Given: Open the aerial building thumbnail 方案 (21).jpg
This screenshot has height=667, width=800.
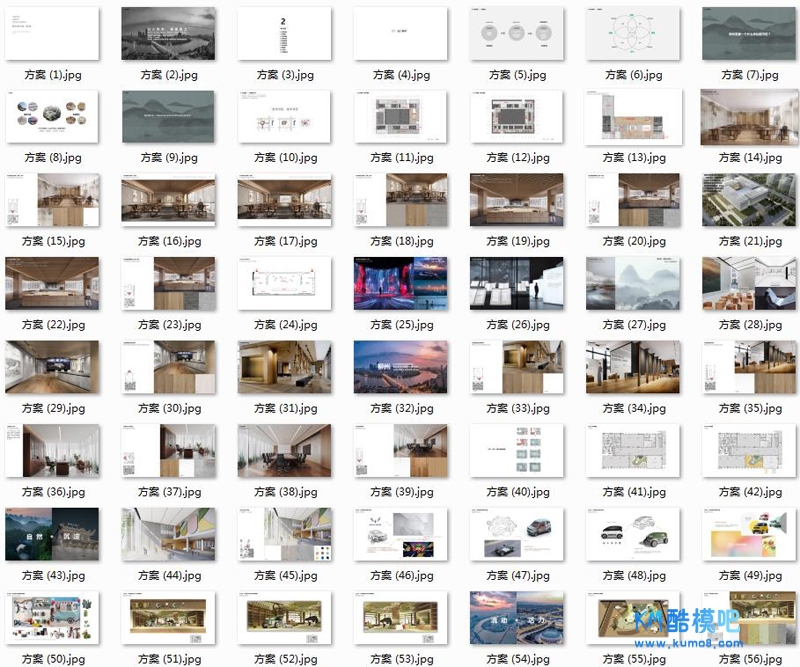Looking at the screenshot, I should (748, 200).
